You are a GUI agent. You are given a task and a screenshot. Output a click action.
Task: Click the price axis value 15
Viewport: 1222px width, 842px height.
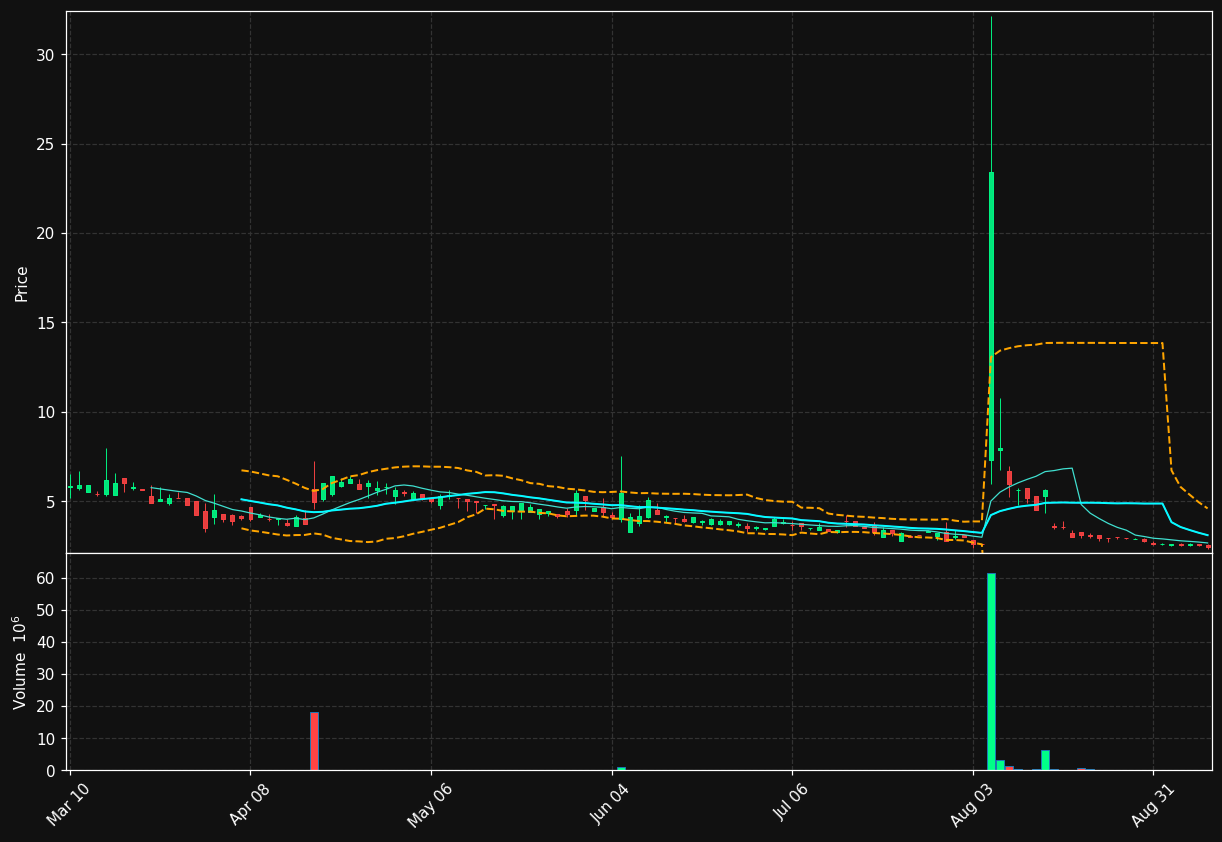[x=45, y=323]
